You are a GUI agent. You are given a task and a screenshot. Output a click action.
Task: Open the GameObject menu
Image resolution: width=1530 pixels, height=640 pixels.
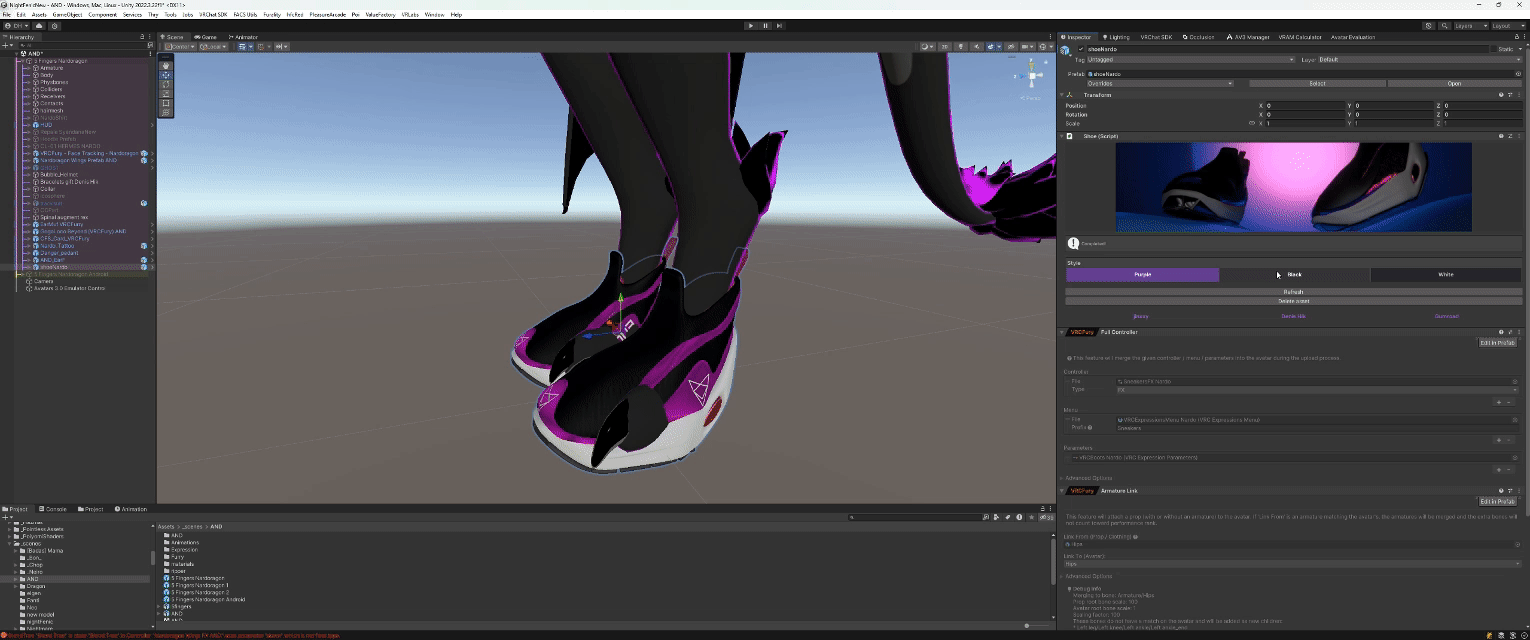pos(67,15)
